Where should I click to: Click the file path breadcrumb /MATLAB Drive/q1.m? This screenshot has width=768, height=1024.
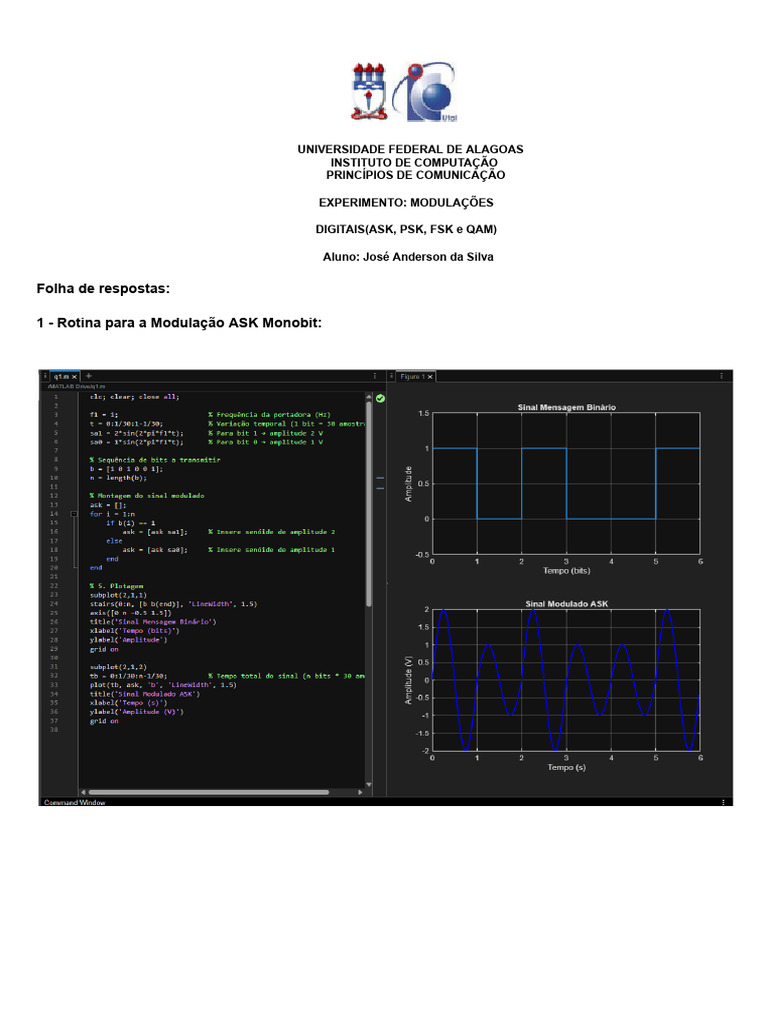[76, 387]
